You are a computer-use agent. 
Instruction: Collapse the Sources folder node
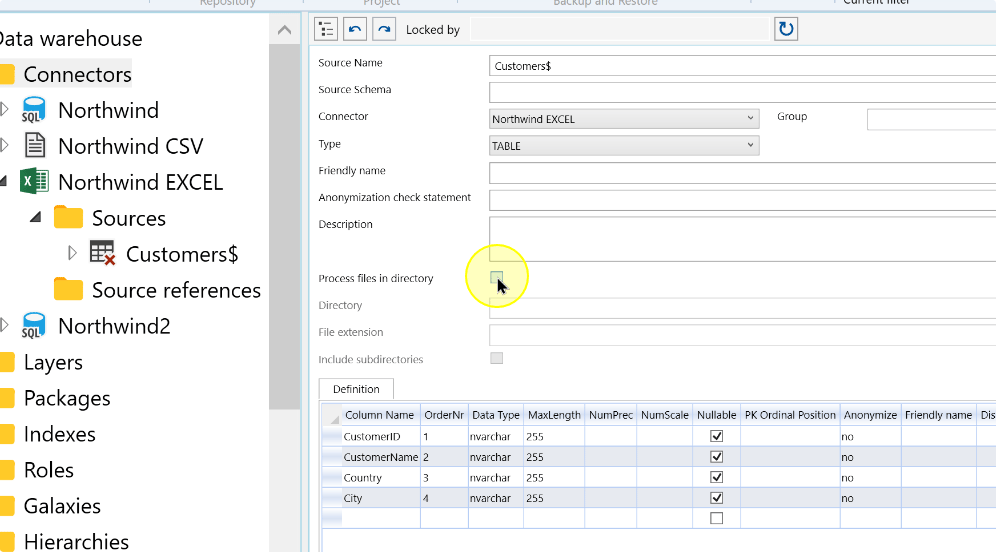(36, 217)
